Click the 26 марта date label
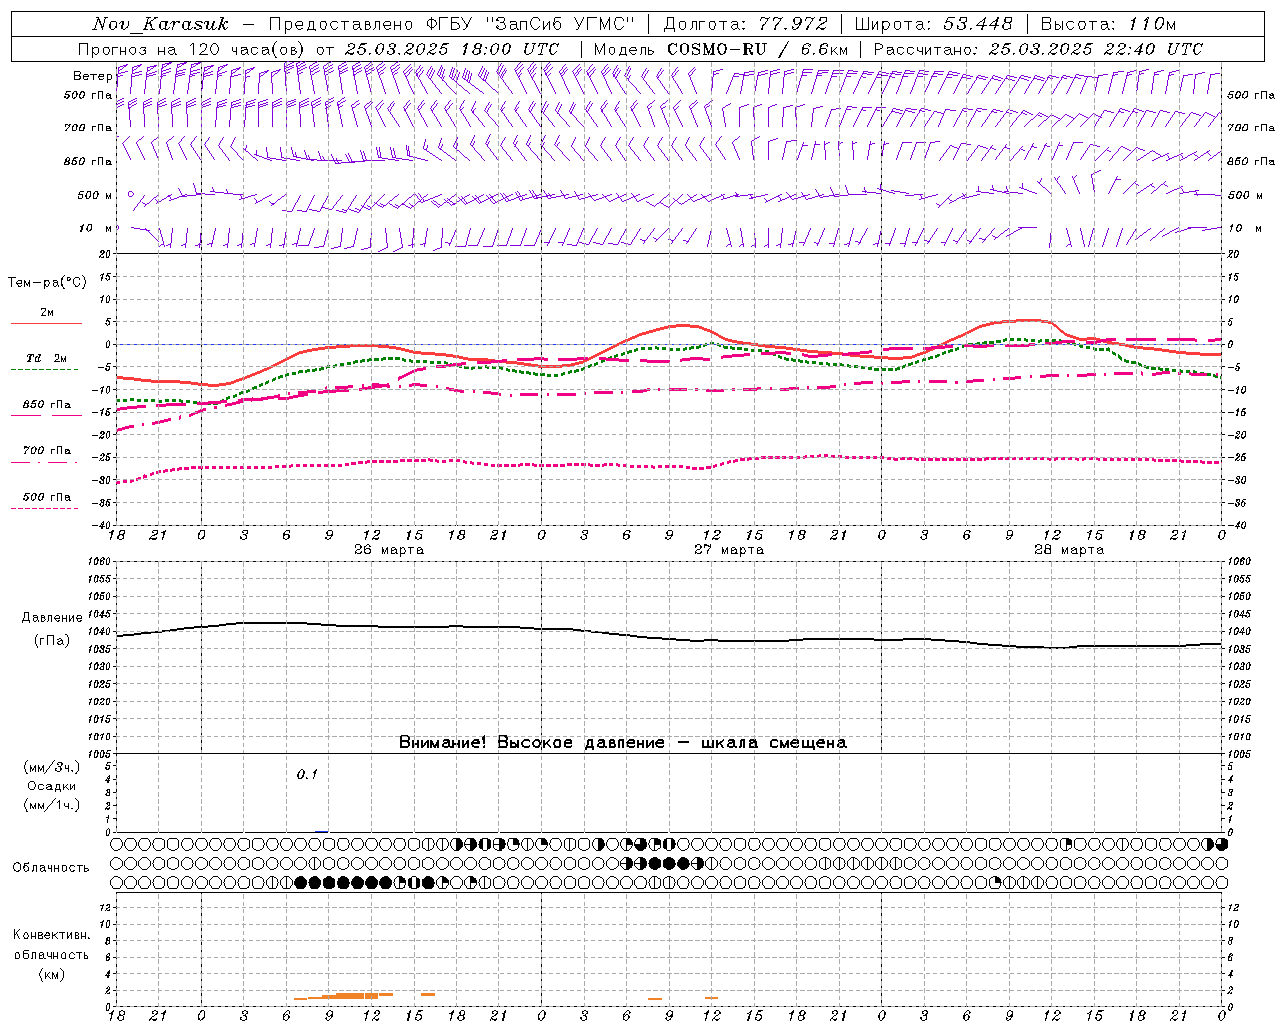 [x=389, y=550]
